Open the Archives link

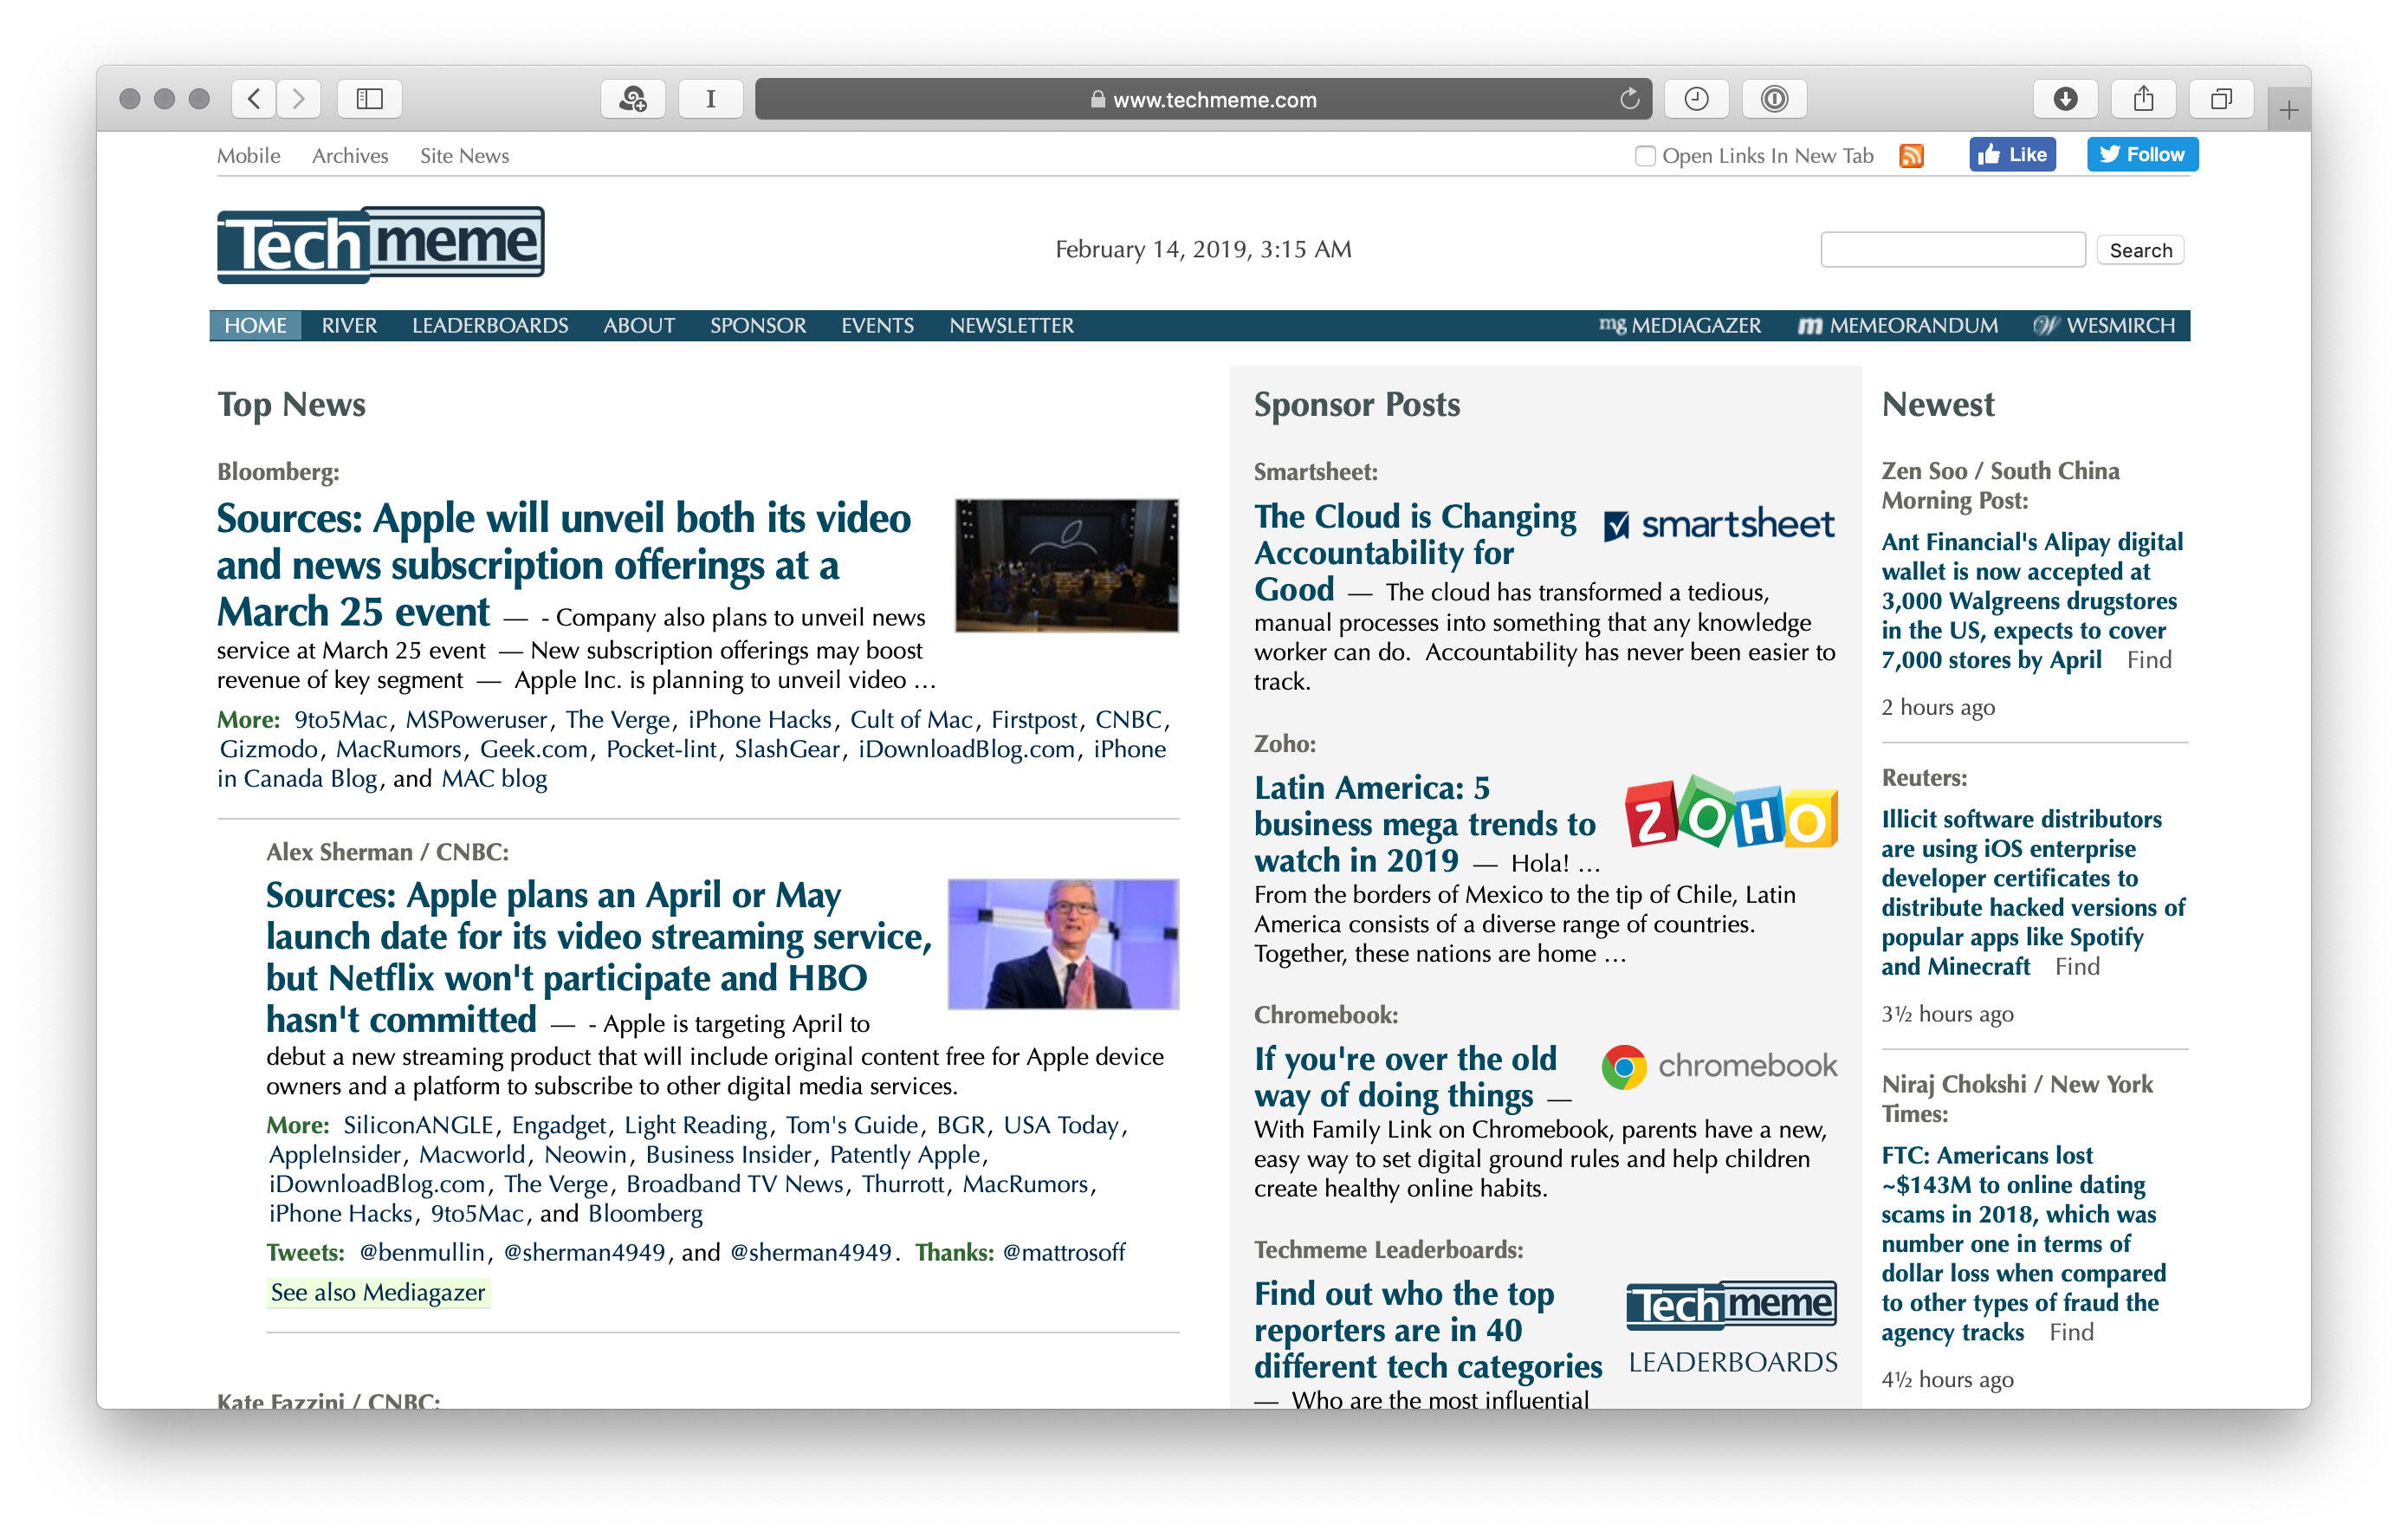[350, 155]
